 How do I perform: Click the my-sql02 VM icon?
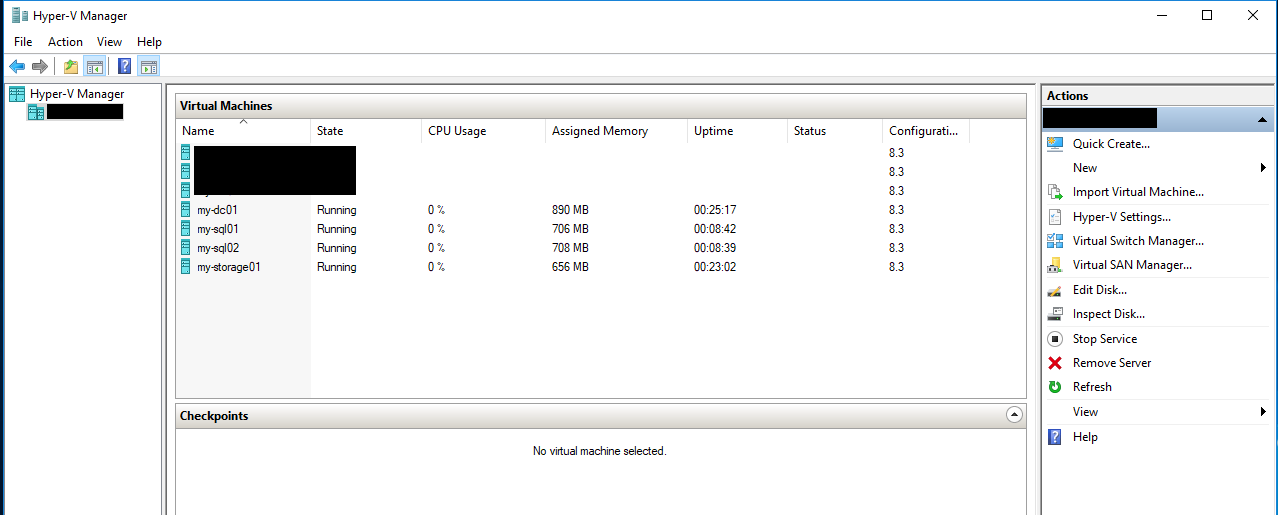point(186,248)
